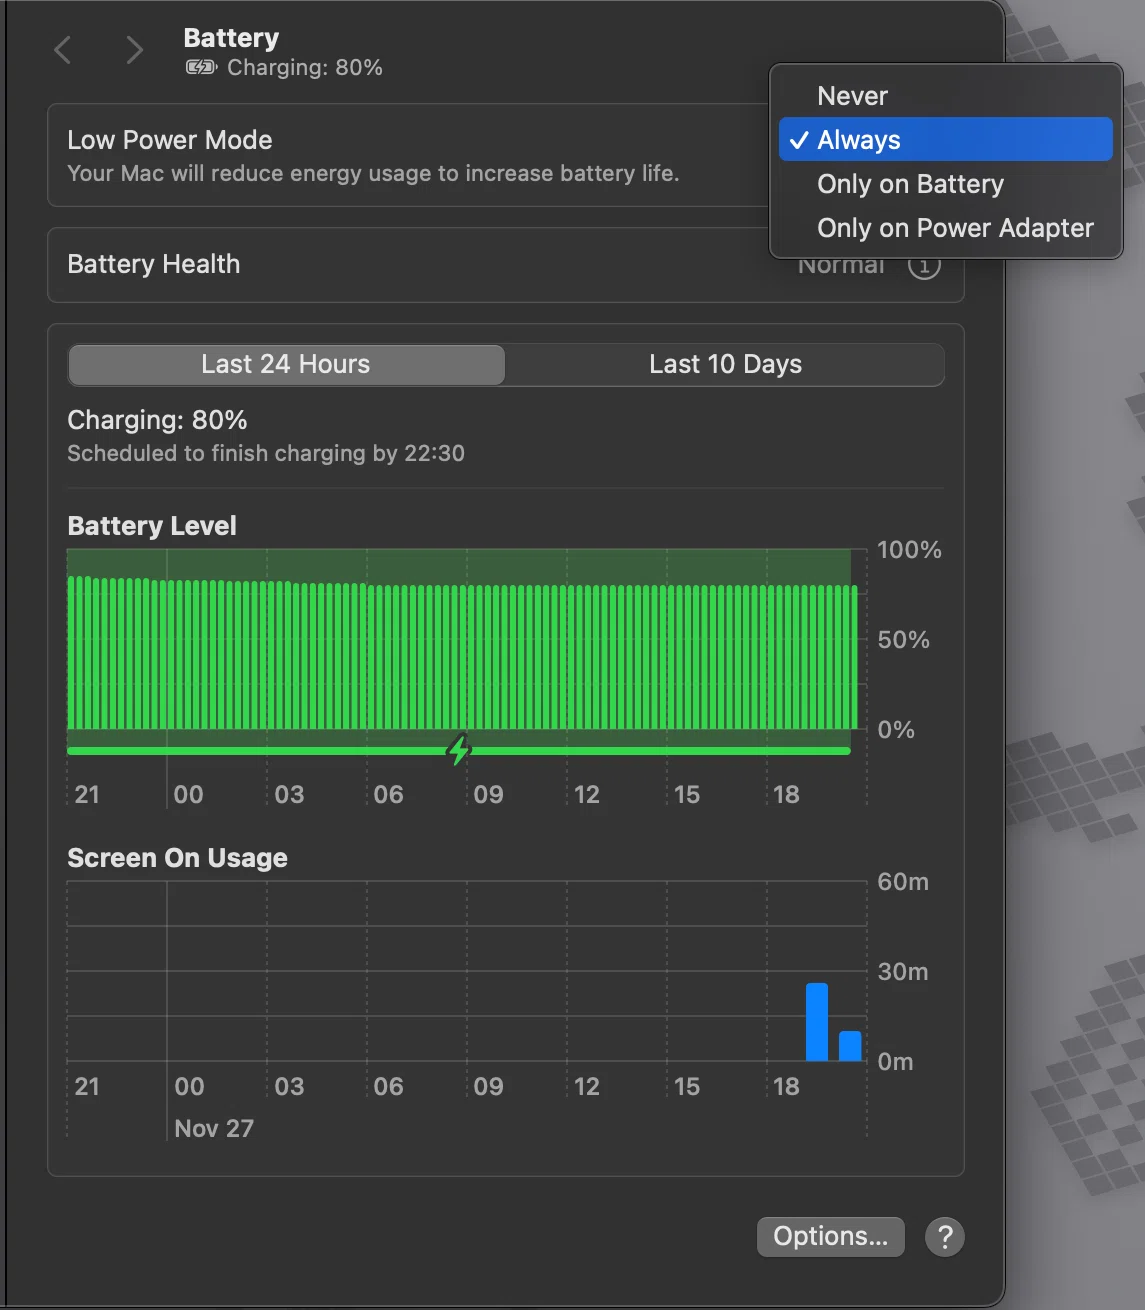The image size is (1145, 1310).
Task: Go forward with the right chevron
Action: (x=134, y=50)
